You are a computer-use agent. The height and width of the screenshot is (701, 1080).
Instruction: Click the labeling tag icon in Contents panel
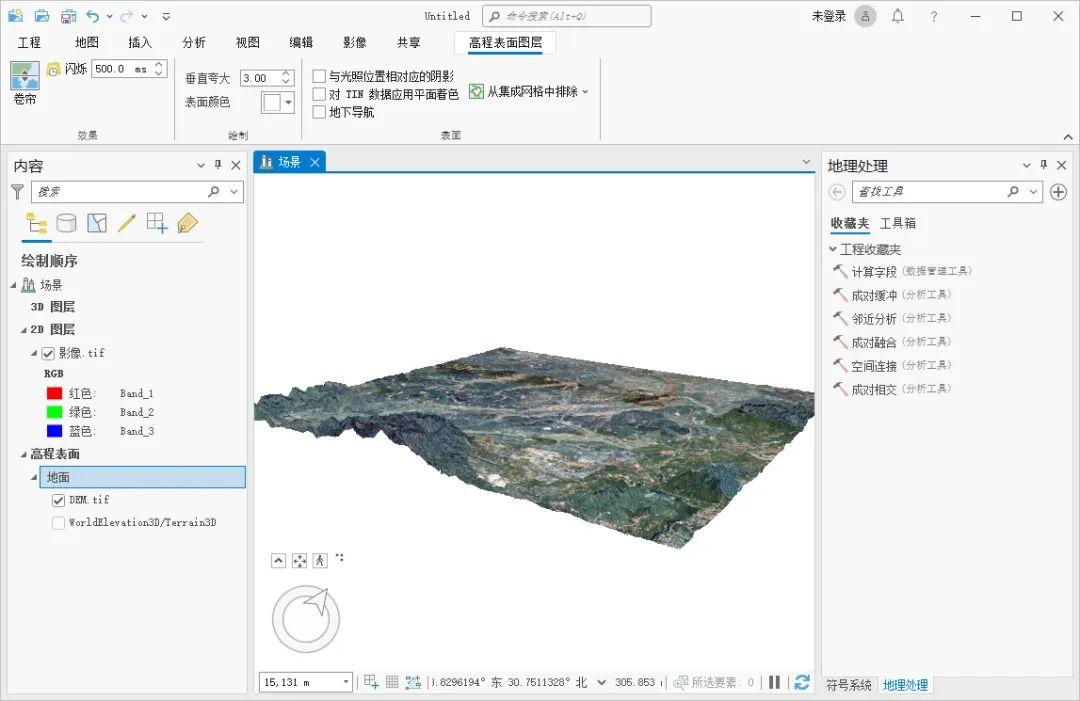point(186,223)
